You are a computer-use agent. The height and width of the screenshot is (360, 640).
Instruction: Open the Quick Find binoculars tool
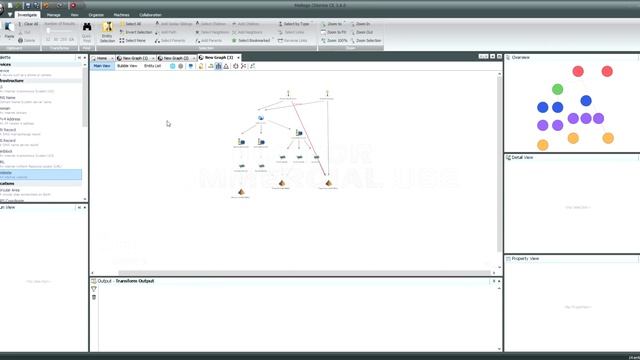pyautogui.click(x=87, y=32)
